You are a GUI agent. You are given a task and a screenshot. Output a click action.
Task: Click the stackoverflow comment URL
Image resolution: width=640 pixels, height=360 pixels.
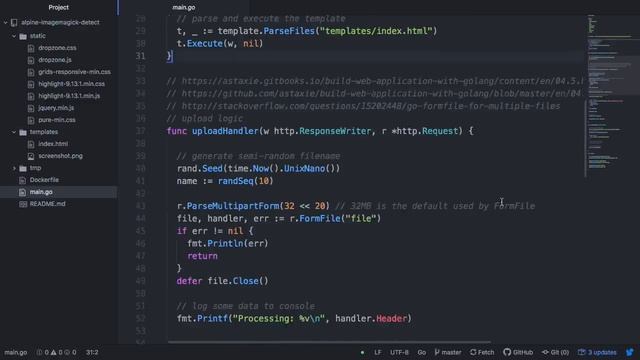371,106
